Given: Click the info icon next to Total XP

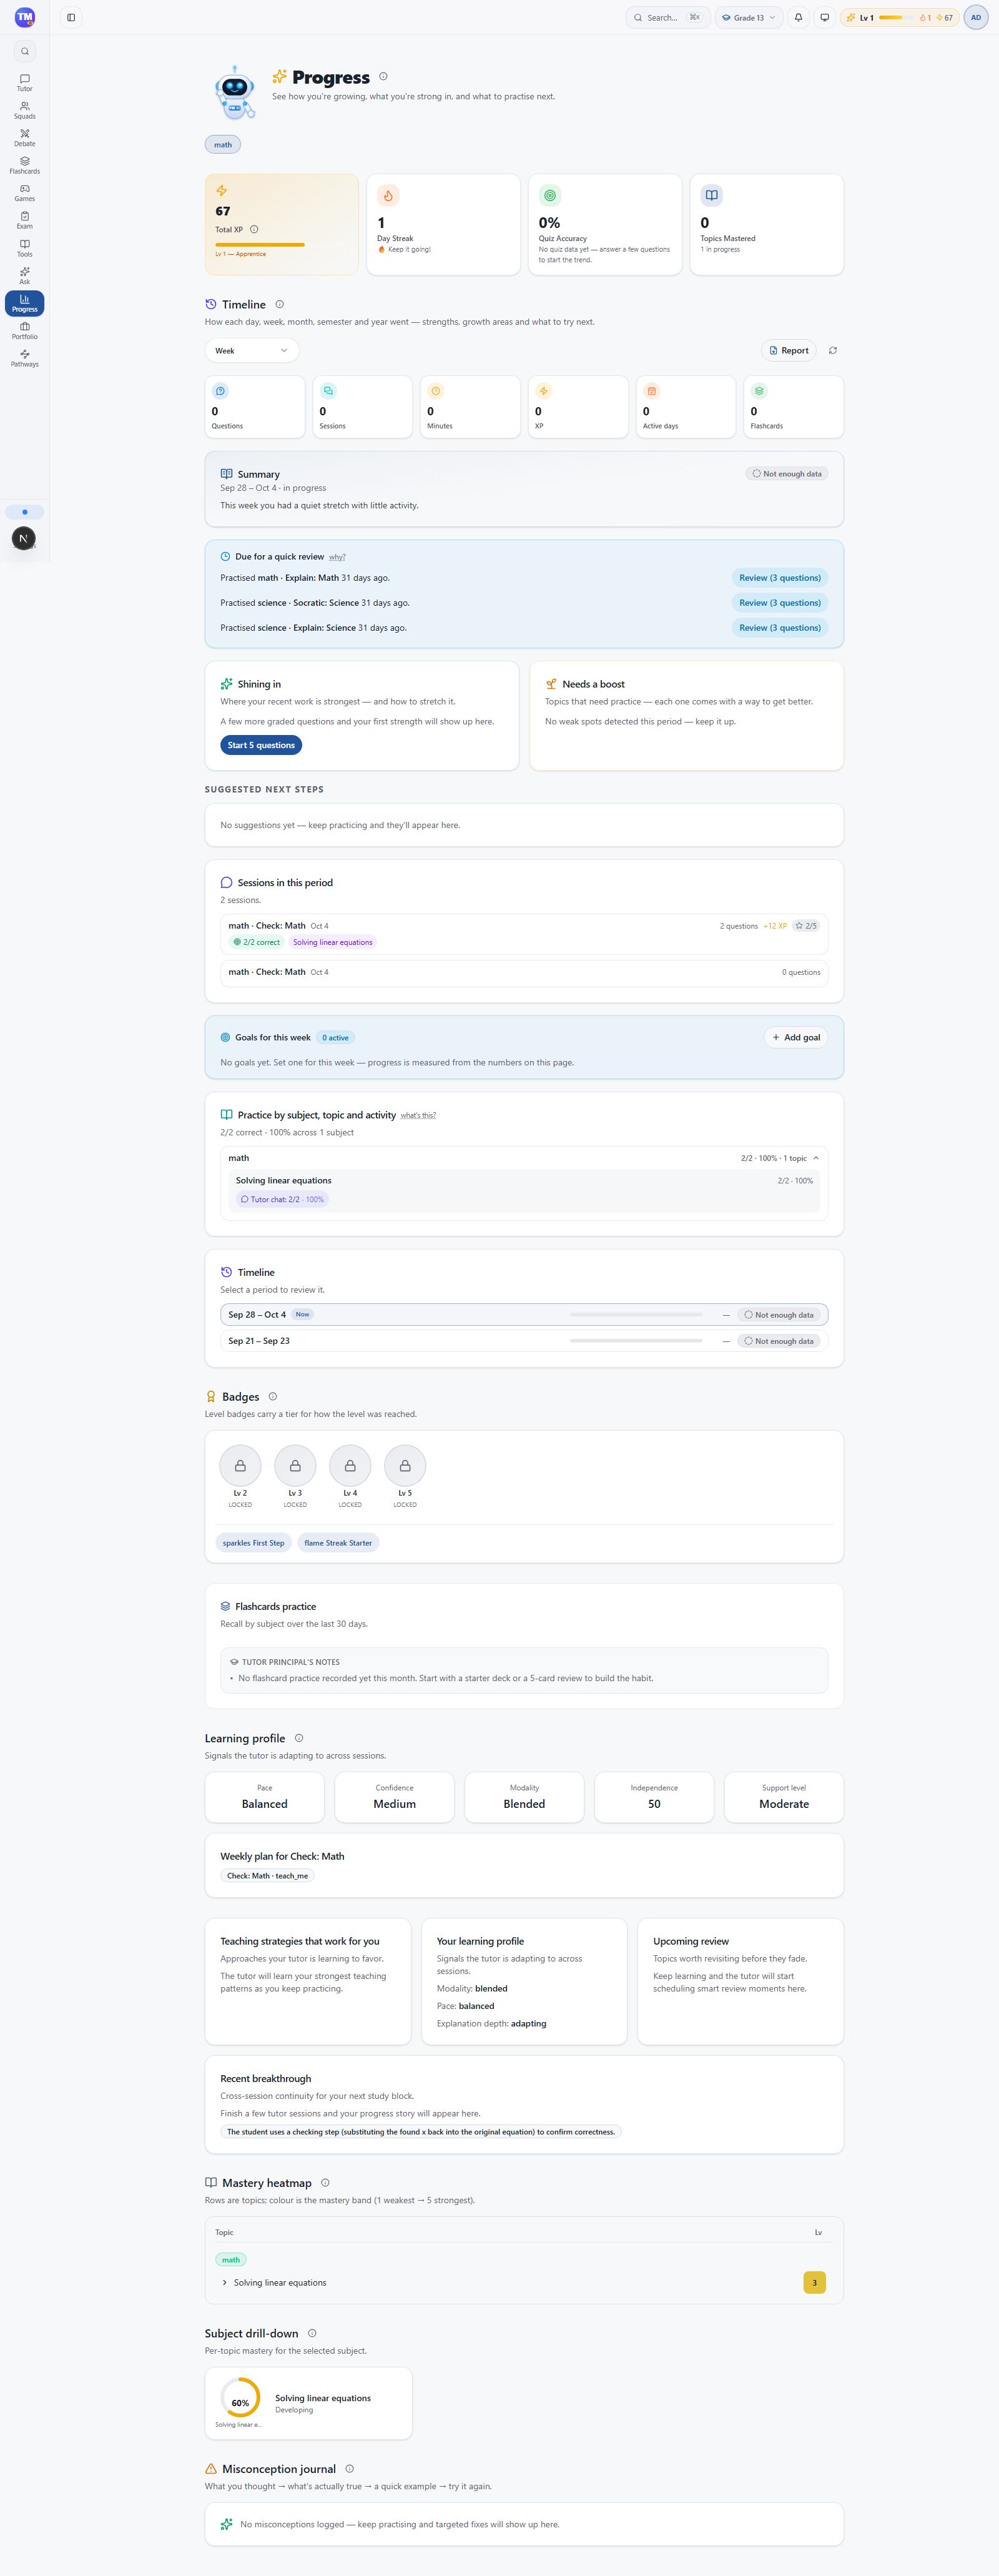Looking at the screenshot, I should pyautogui.click(x=254, y=229).
